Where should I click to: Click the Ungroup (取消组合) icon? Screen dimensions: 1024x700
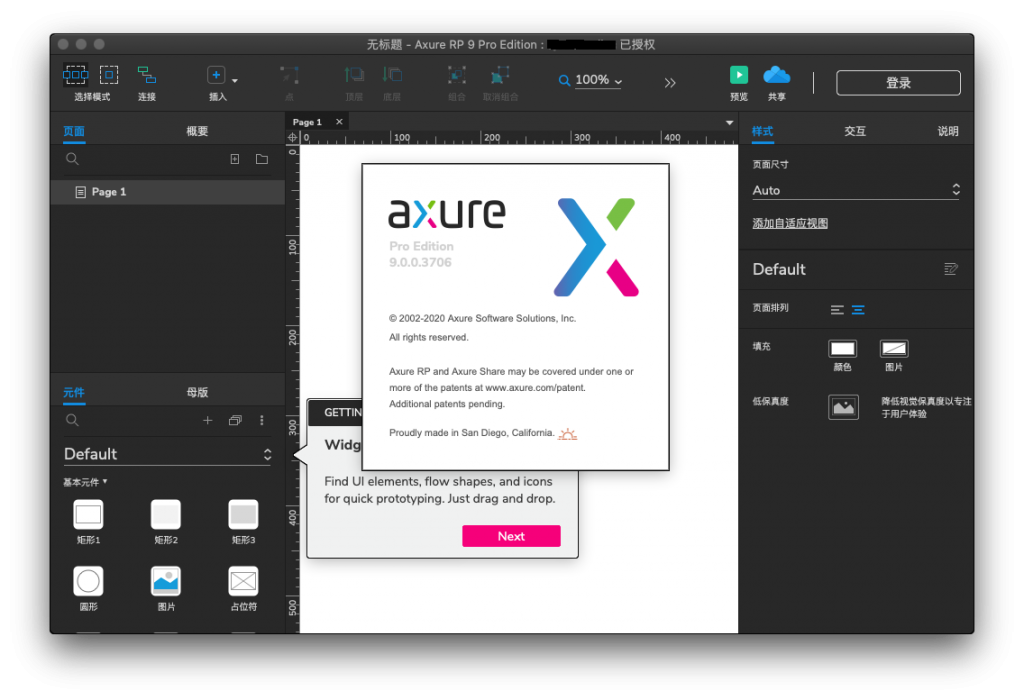pyautogui.click(x=500, y=74)
